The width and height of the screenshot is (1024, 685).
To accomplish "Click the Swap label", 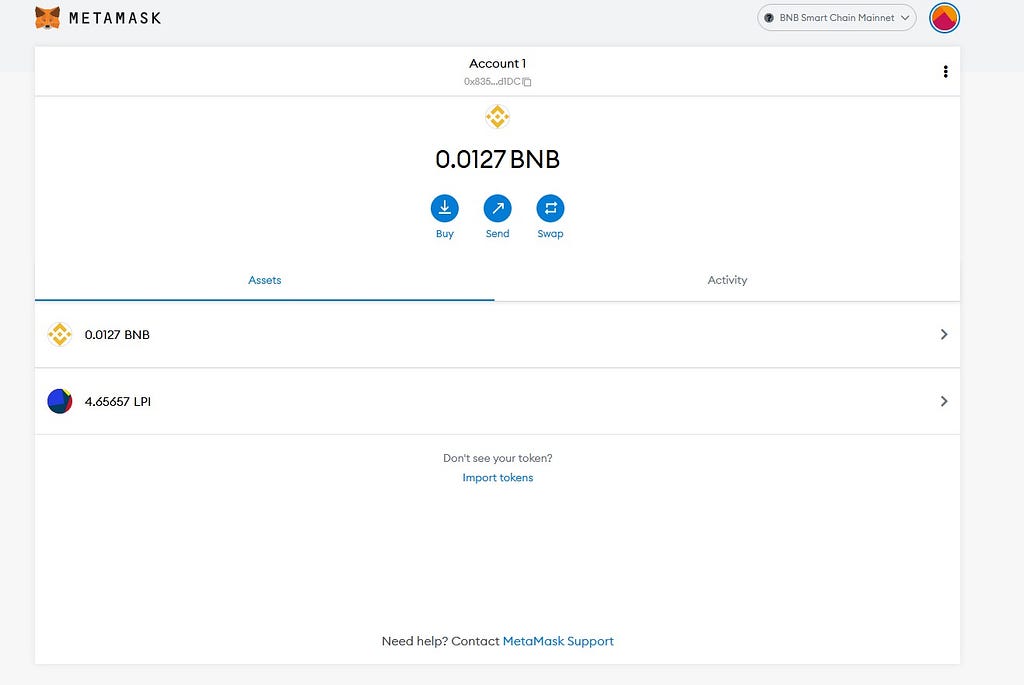I will 551,234.
